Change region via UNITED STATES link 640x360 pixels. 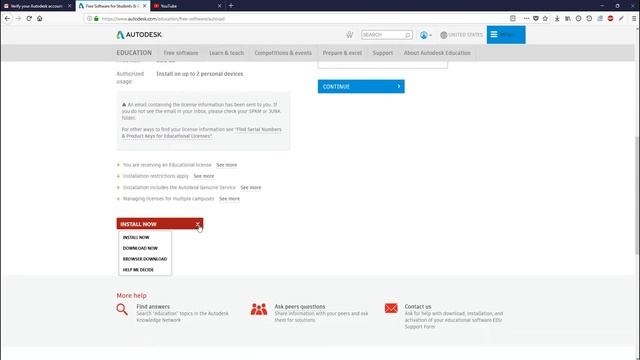pyautogui.click(x=465, y=35)
